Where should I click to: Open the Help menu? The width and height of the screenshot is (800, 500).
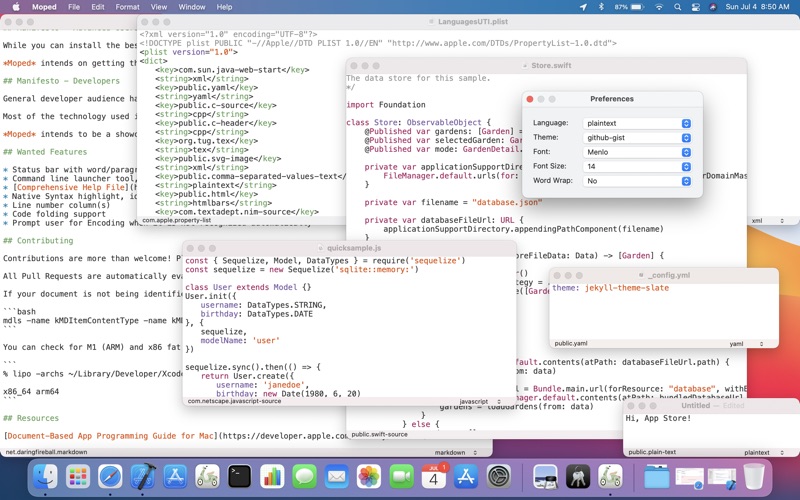click(x=224, y=7)
